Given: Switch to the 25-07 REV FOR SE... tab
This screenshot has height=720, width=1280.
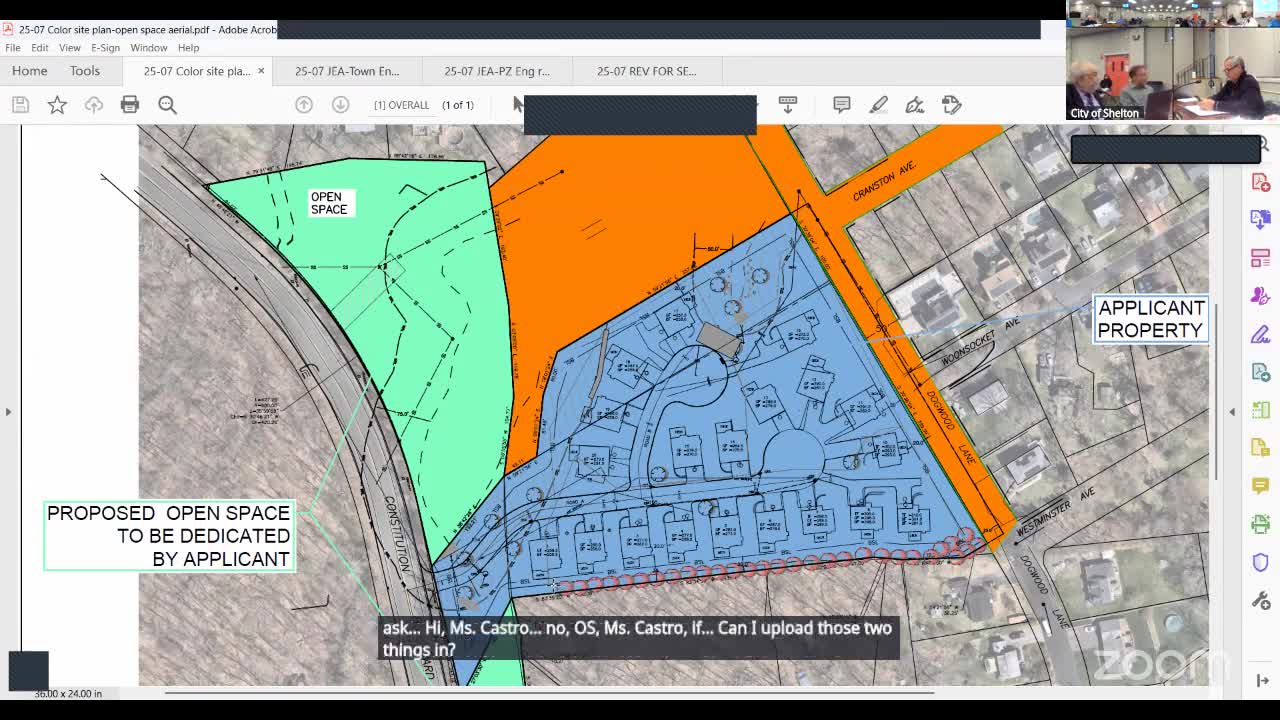Looking at the screenshot, I should (647, 71).
